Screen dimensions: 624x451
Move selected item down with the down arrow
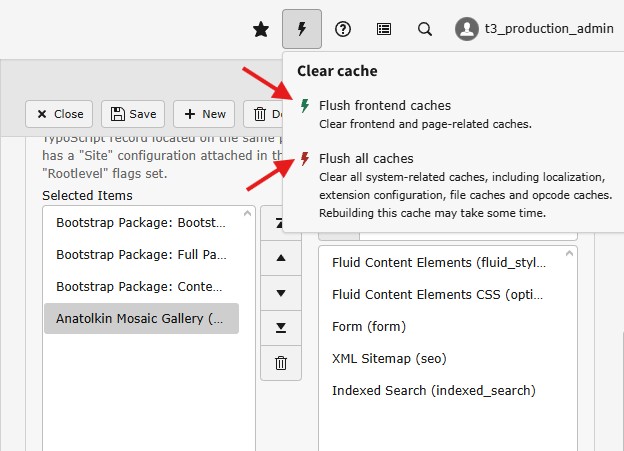[281, 293]
